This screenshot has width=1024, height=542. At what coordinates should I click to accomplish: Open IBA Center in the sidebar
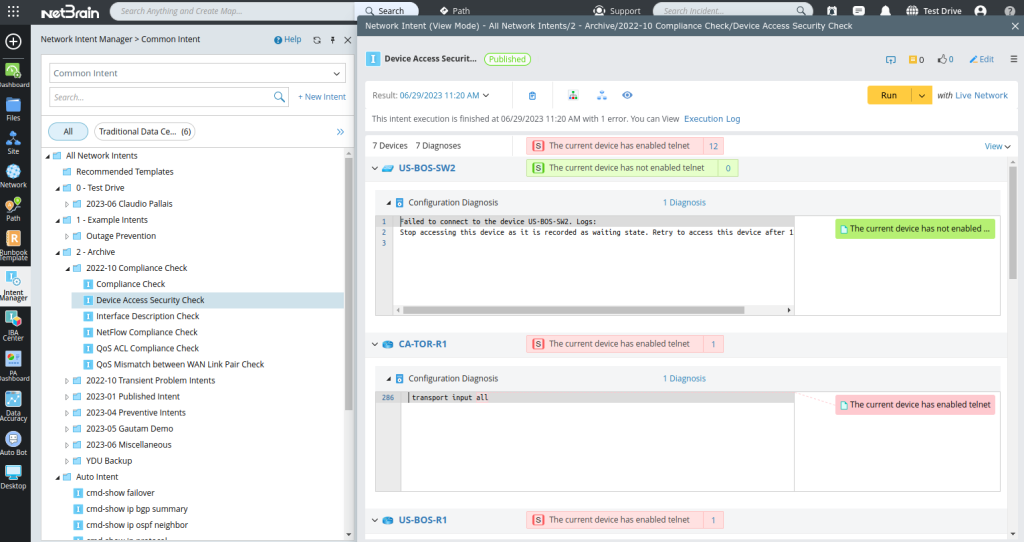click(13, 326)
